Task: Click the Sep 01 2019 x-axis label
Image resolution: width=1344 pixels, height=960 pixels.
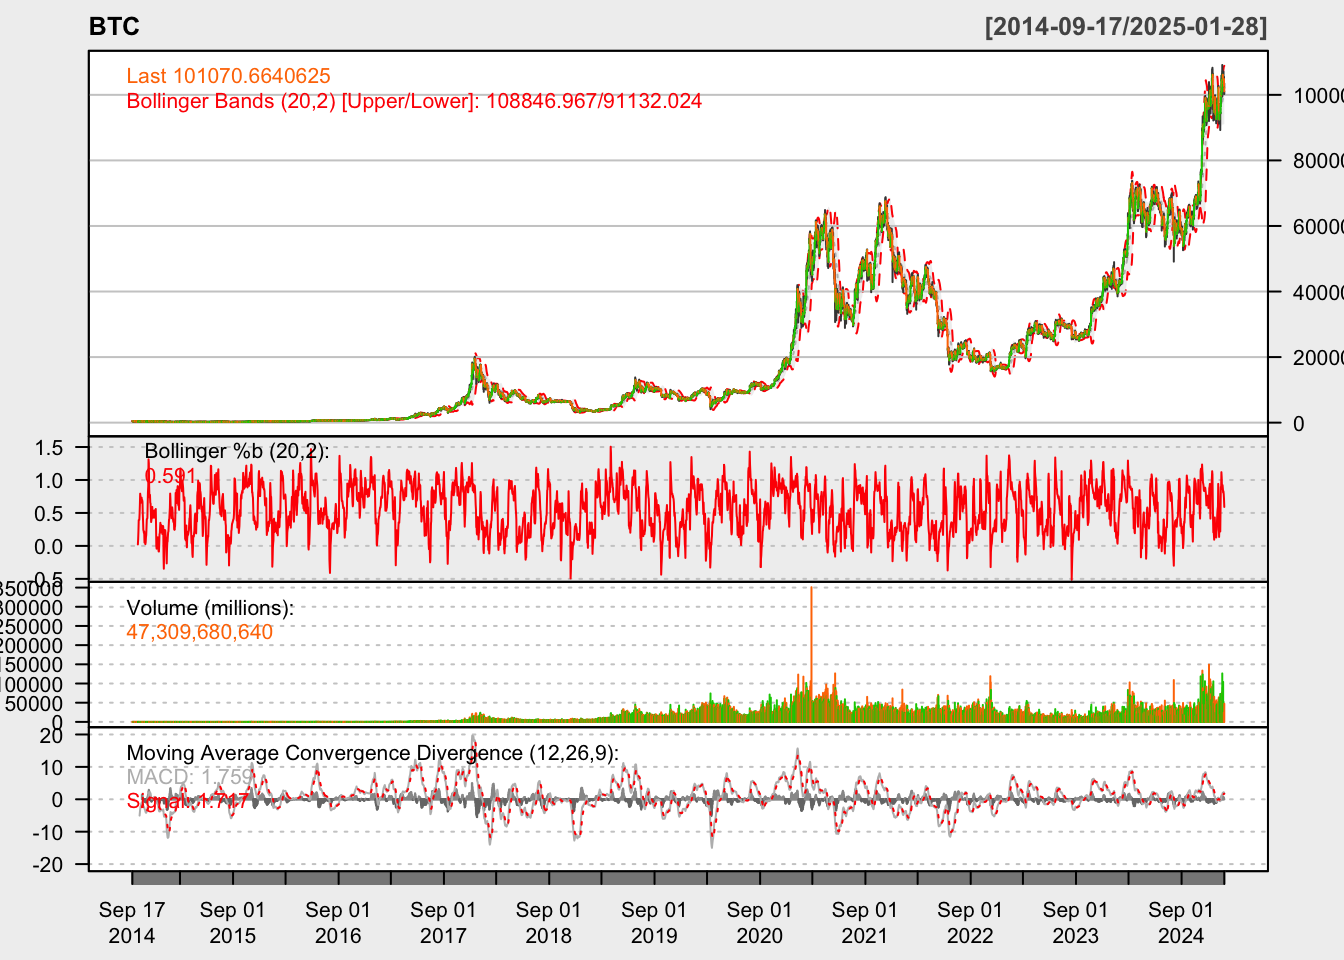Action: tap(654, 923)
